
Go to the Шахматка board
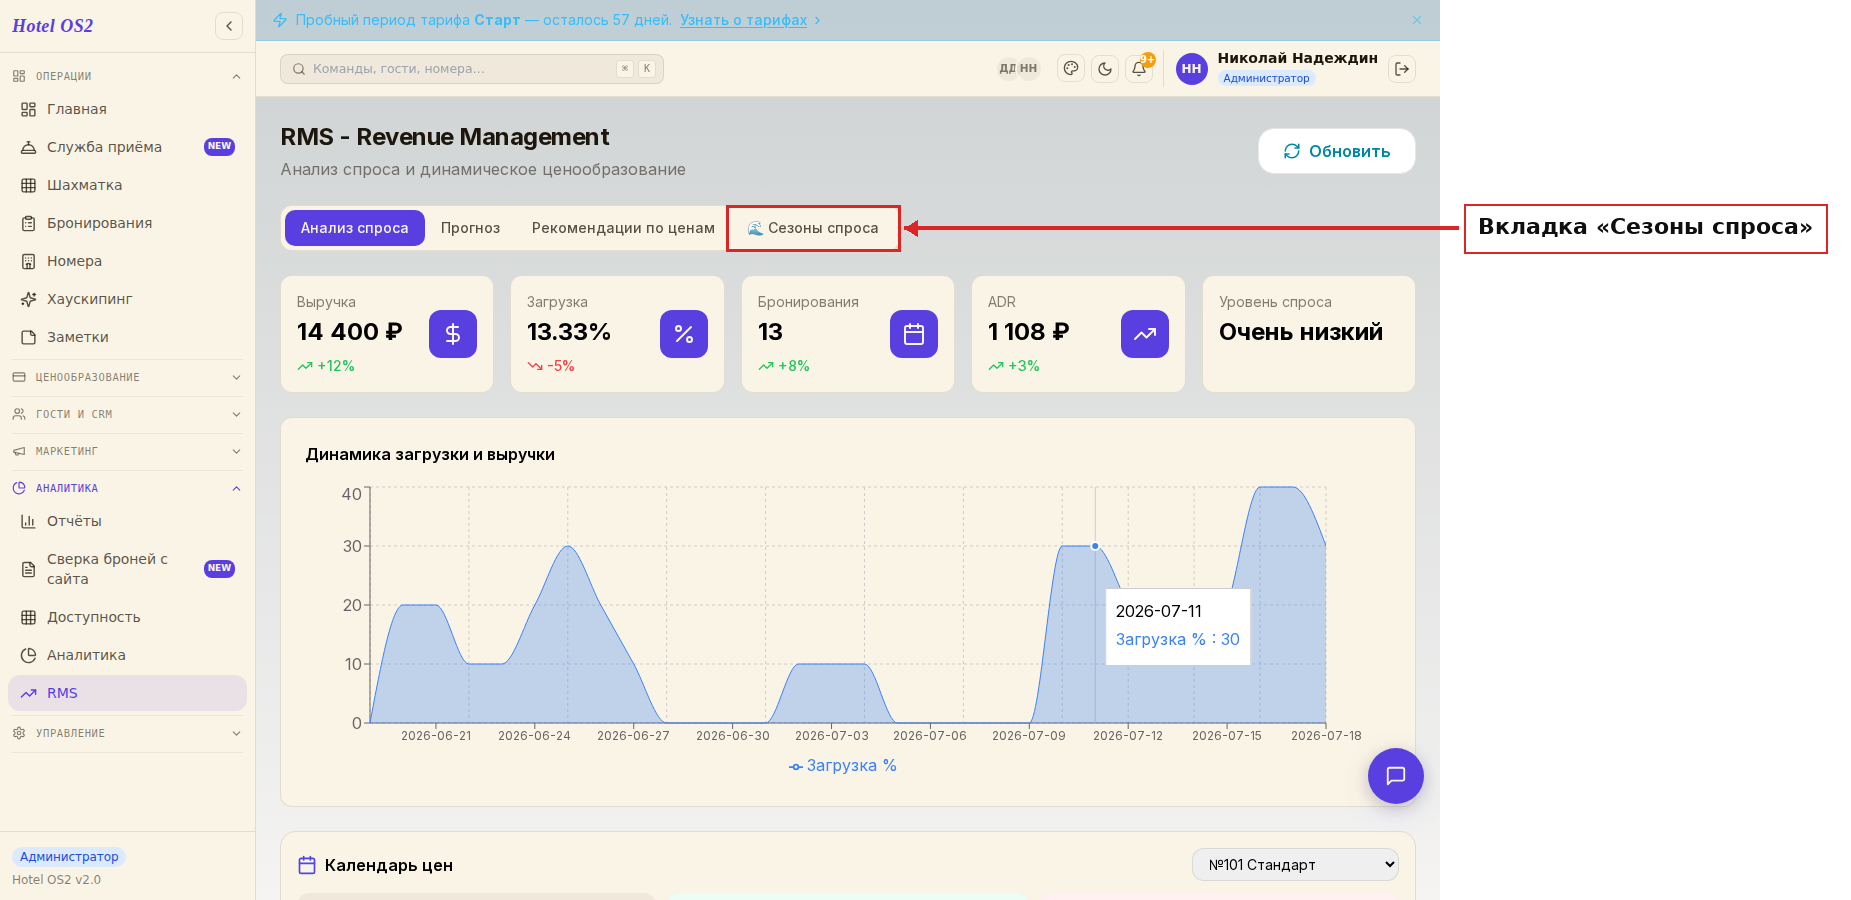(127, 185)
